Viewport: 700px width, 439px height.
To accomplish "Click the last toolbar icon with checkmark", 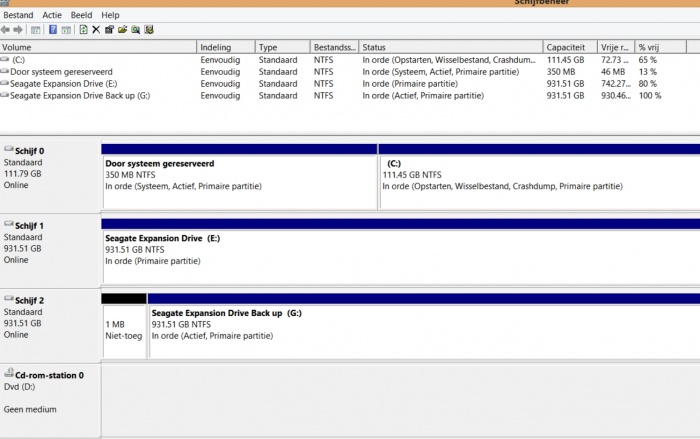I will [x=149, y=30].
